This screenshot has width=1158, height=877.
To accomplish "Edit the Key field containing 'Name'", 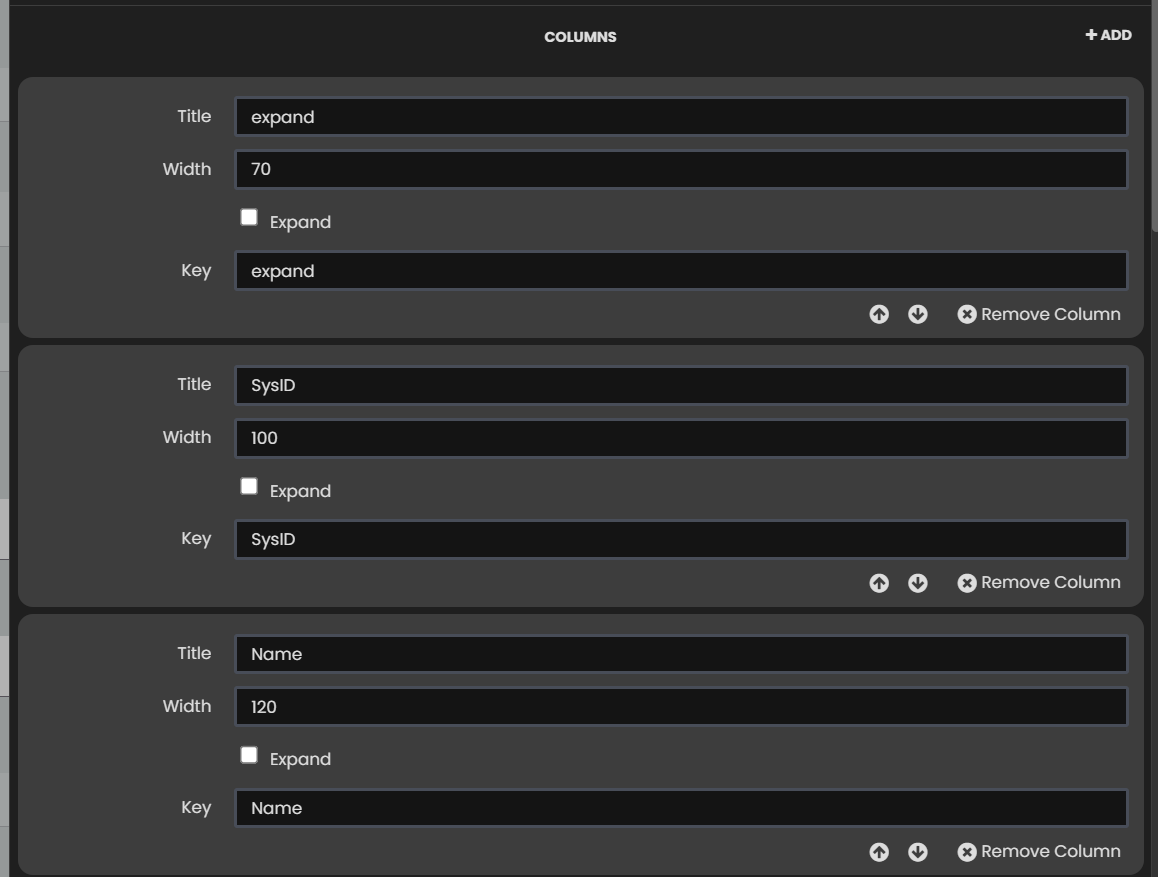I will pyautogui.click(x=680, y=808).
